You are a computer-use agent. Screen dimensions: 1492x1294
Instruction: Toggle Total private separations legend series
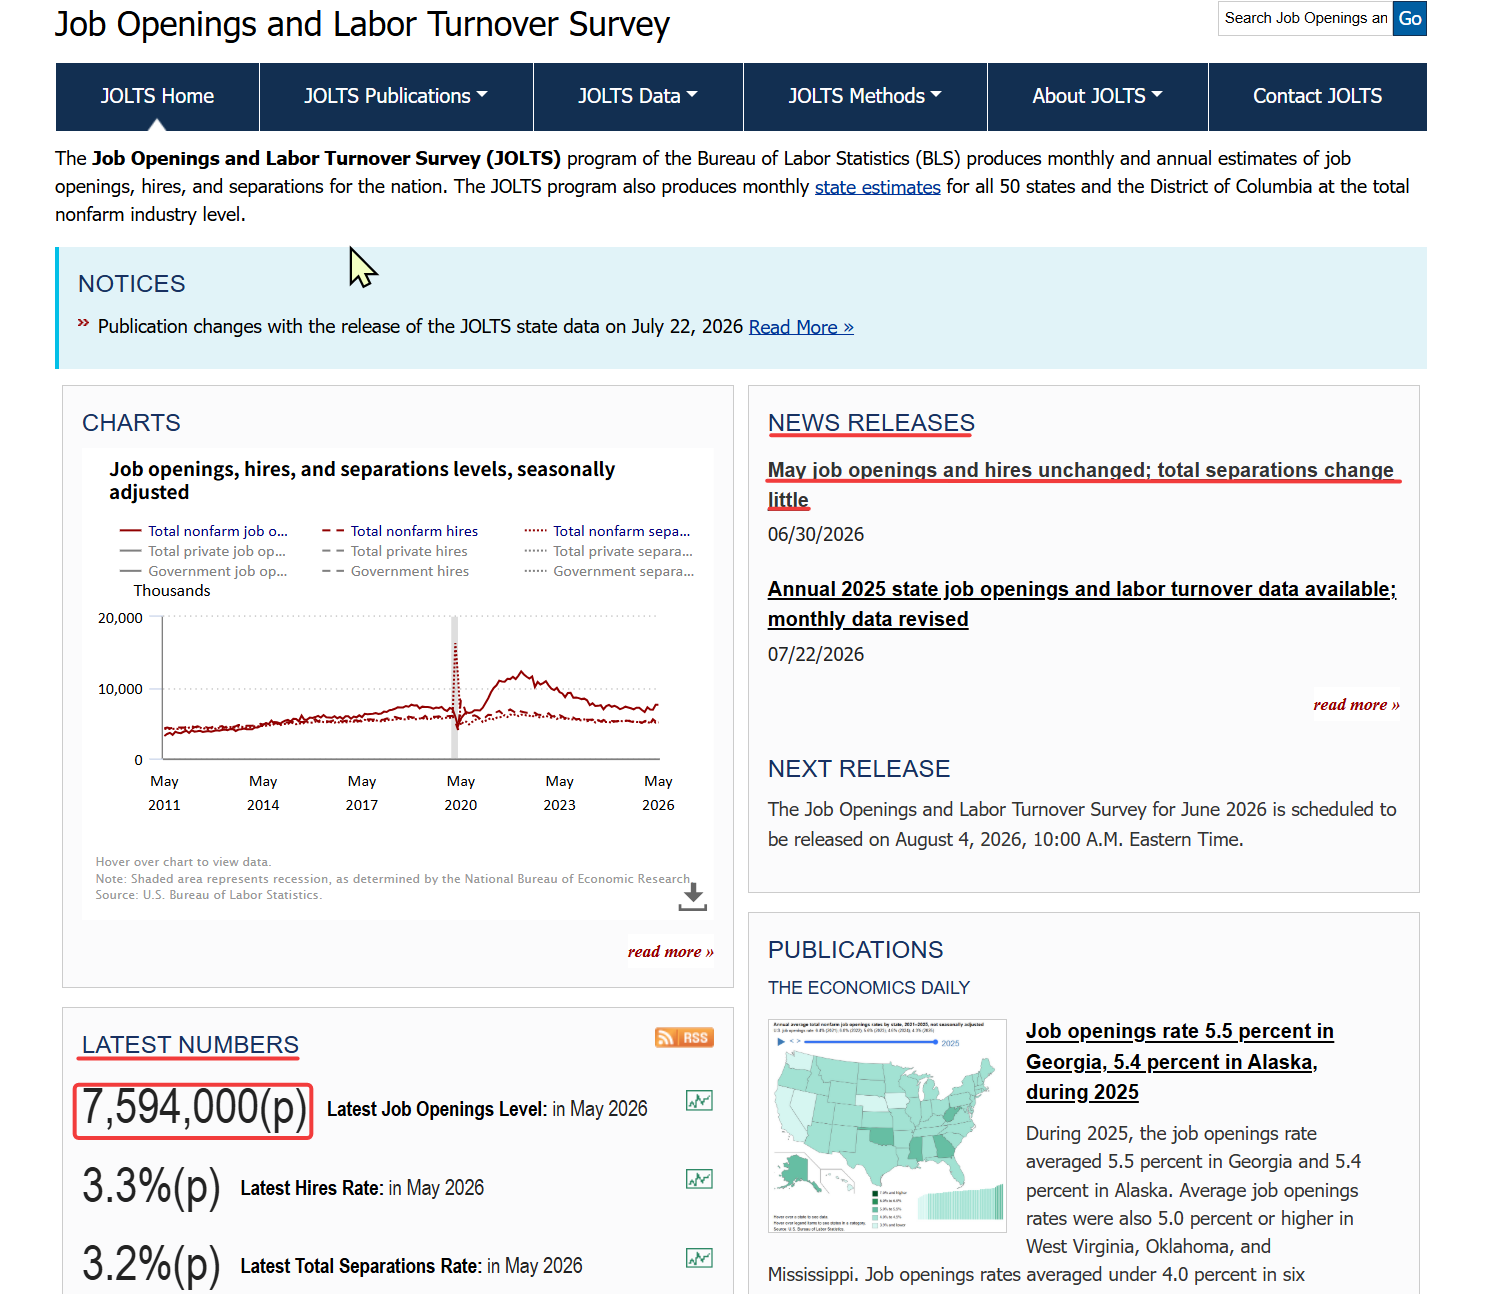pyautogui.click(x=608, y=551)
